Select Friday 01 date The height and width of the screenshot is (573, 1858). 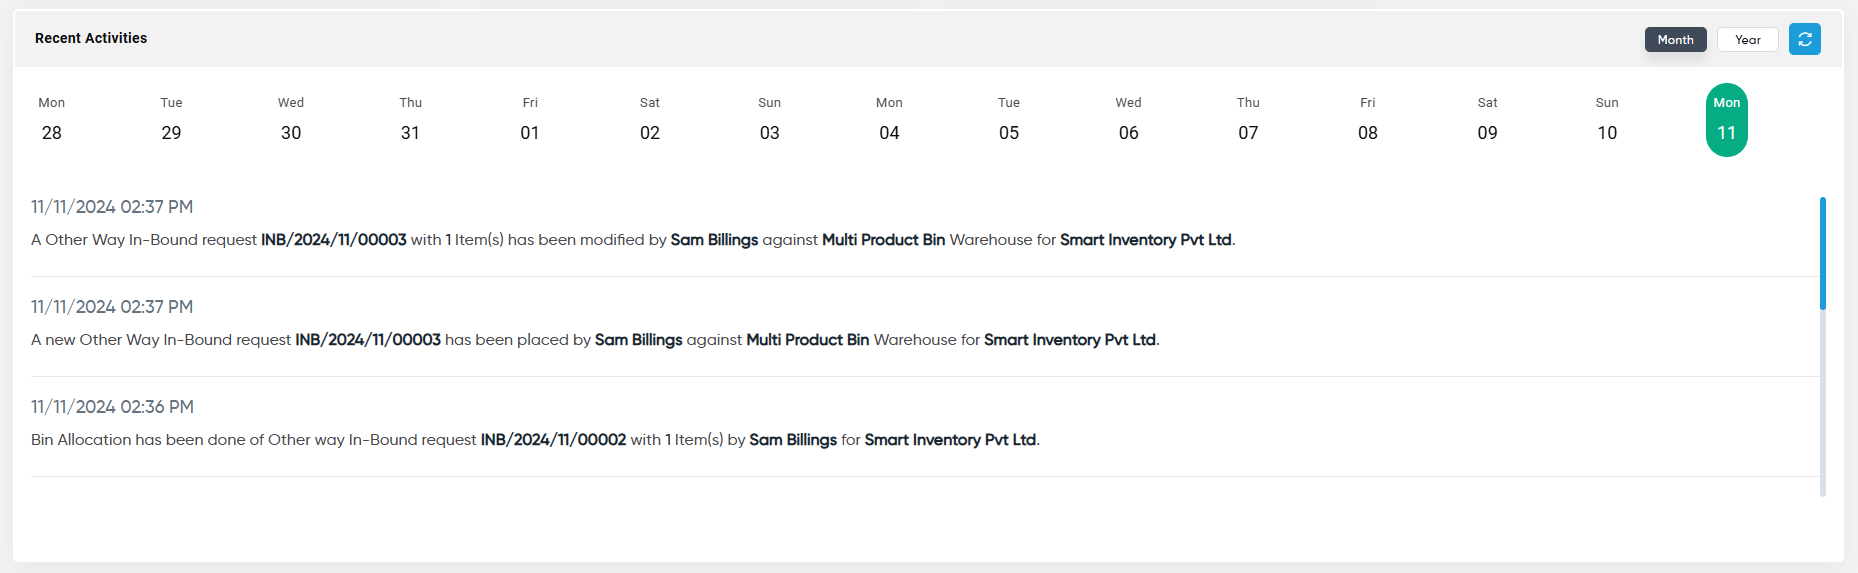pyautogui.click(x=530, y=120)
